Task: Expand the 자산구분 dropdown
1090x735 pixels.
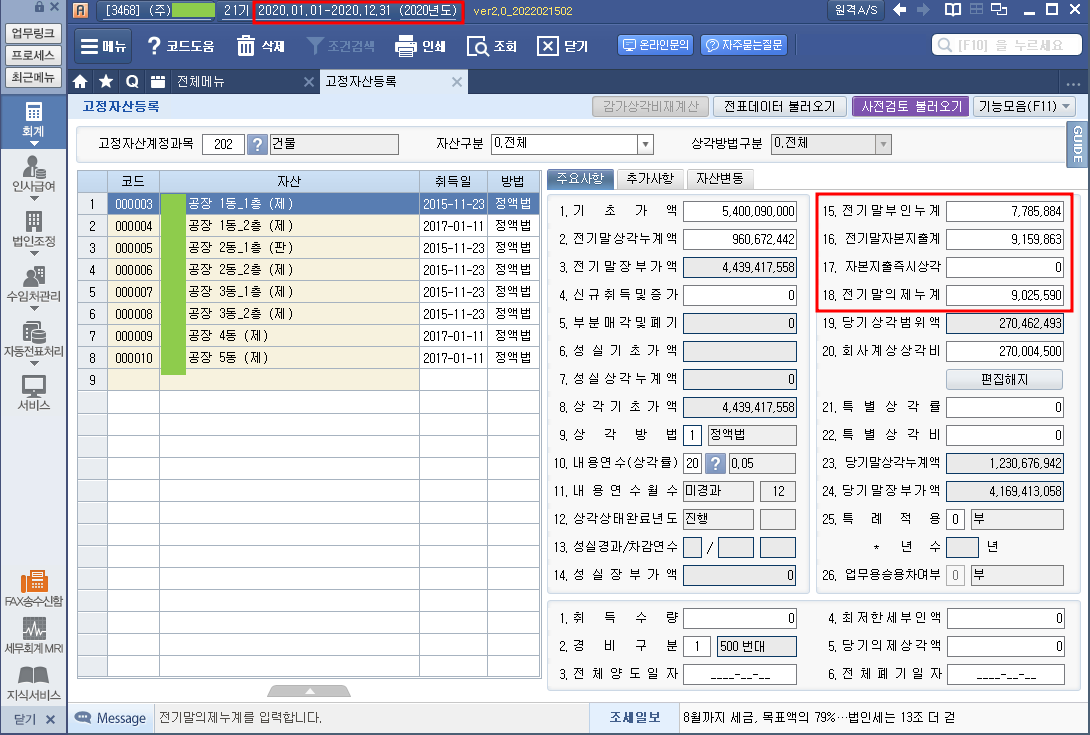Action: click(x=645, y=144)
